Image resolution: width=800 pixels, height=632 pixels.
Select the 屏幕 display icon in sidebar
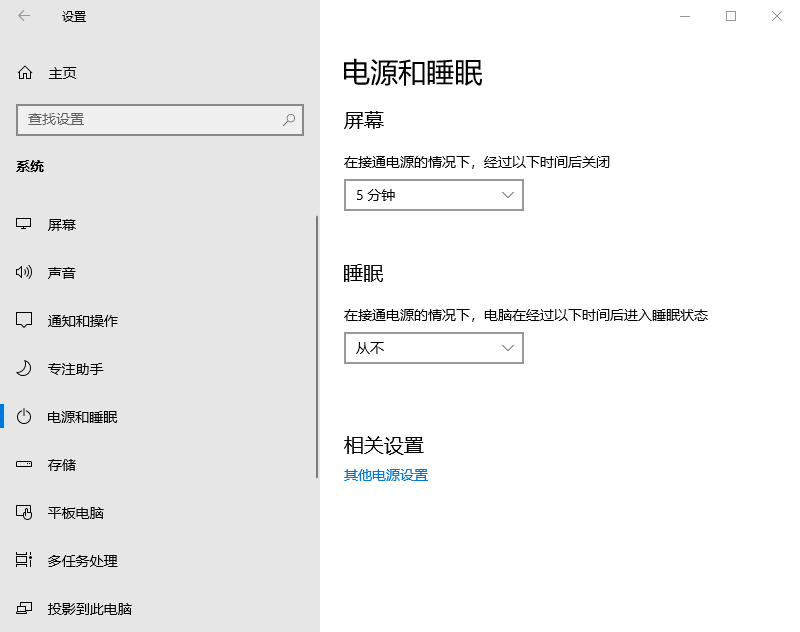(24, 224)
